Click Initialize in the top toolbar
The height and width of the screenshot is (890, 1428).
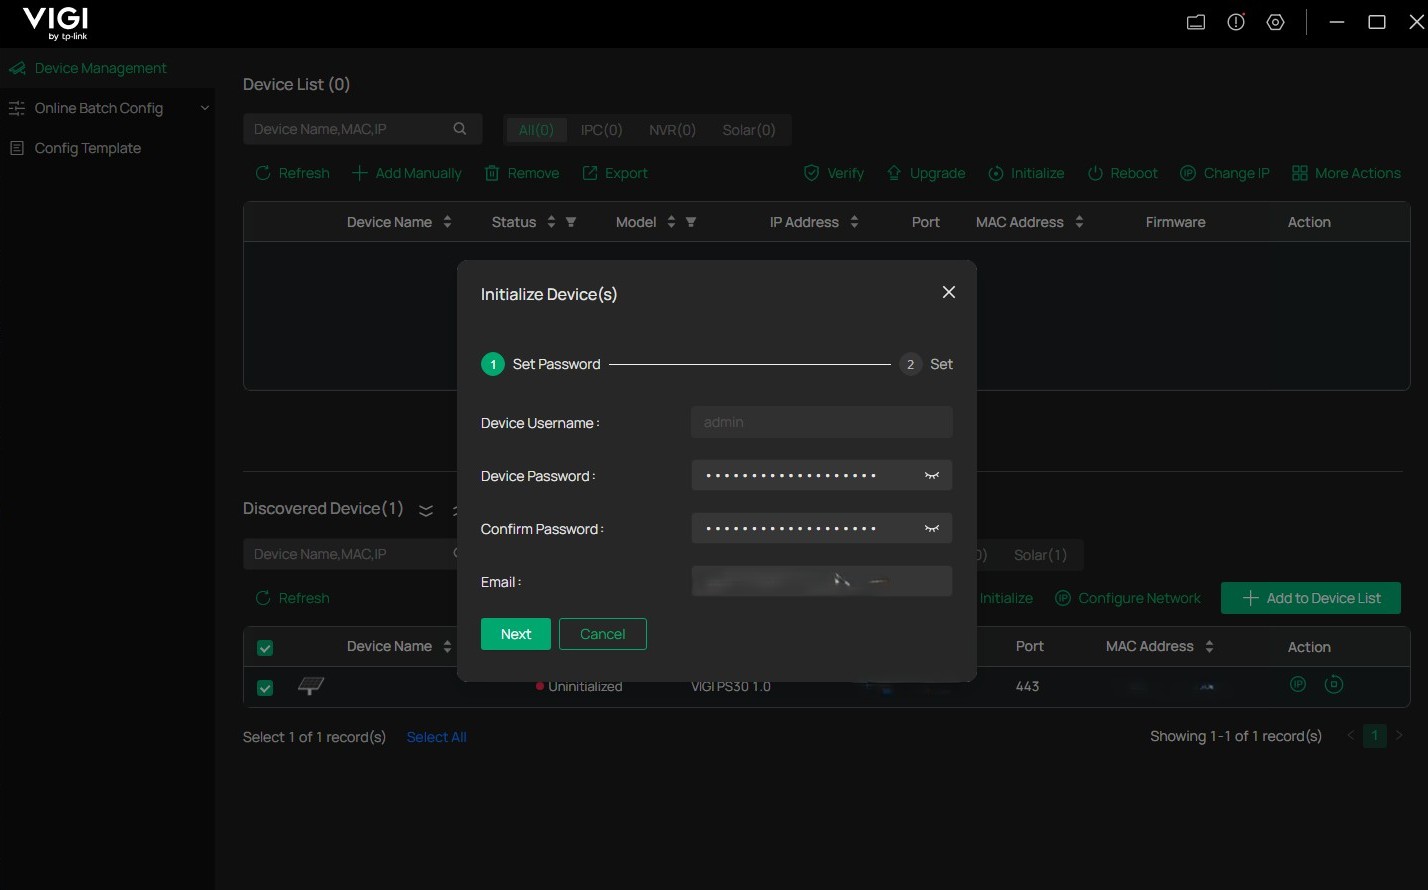click(x=1026, y=173)
